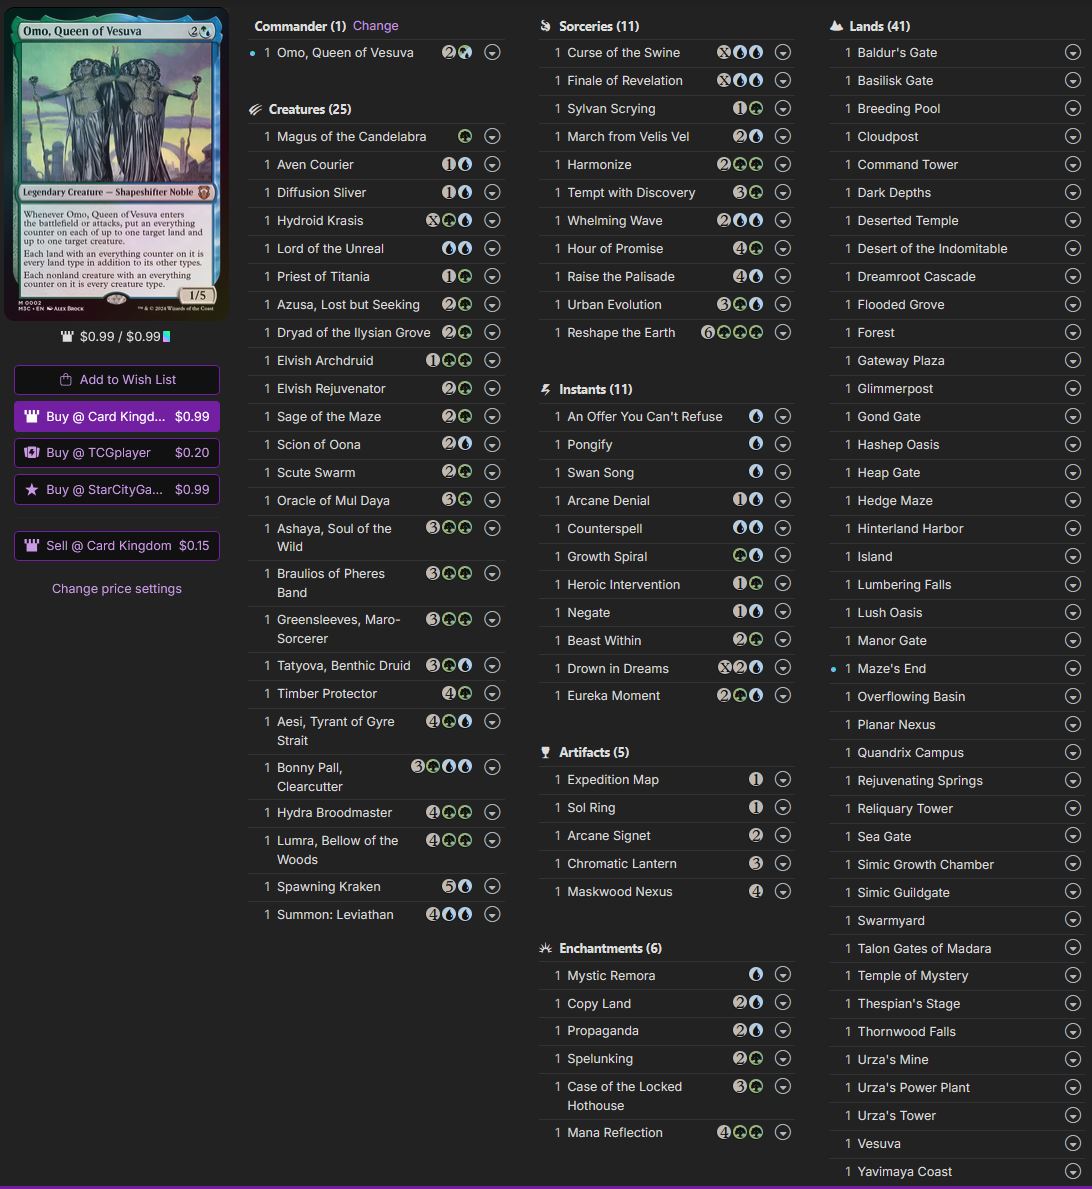The image size is (1092, 1189).
Task: Select Yavimaya Coast land name
Action: coord(905,1172)
